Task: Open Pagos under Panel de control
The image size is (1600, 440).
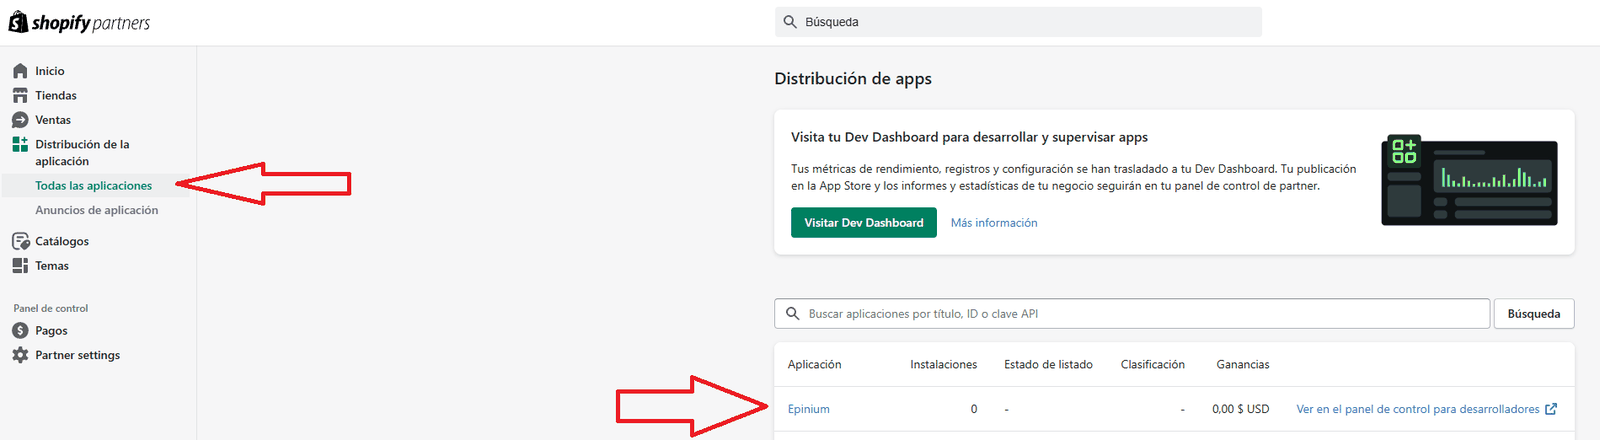Action: (51, 331)
